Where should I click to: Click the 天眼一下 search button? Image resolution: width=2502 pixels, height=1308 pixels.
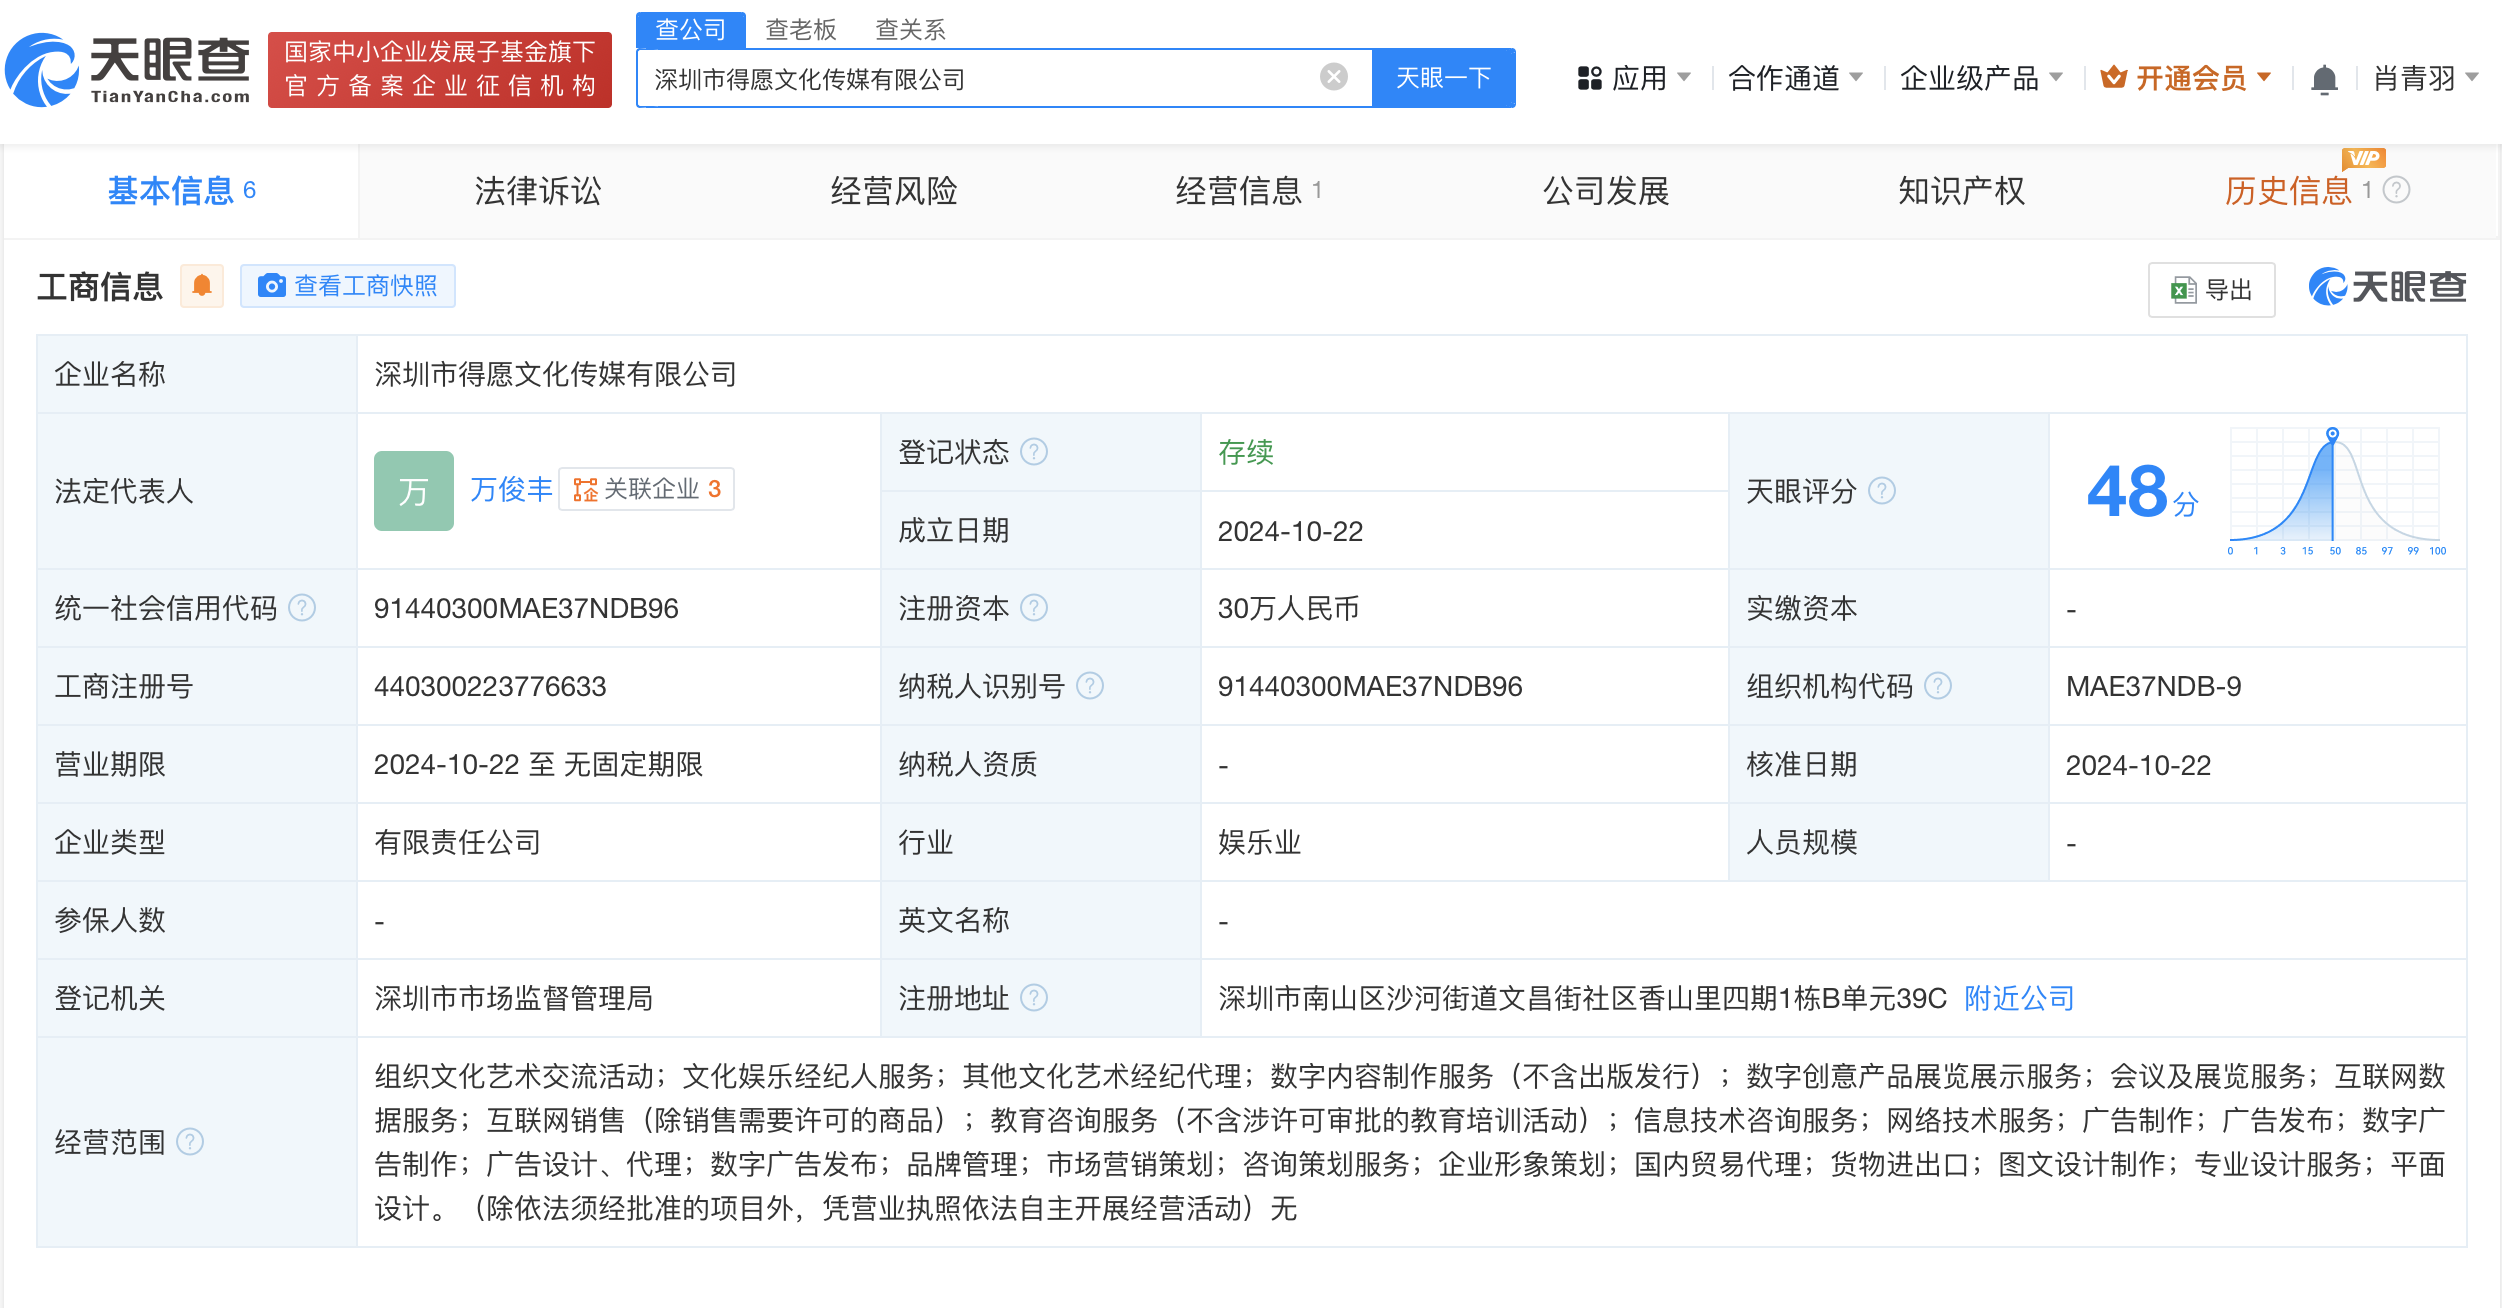coord(1443,78)
